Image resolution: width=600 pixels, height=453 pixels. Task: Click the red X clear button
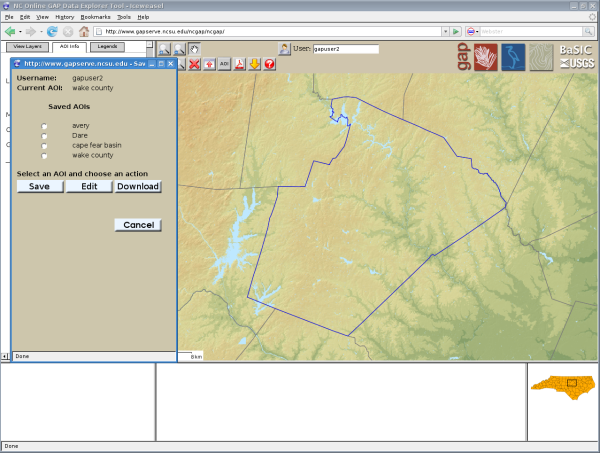click(194, 64)
